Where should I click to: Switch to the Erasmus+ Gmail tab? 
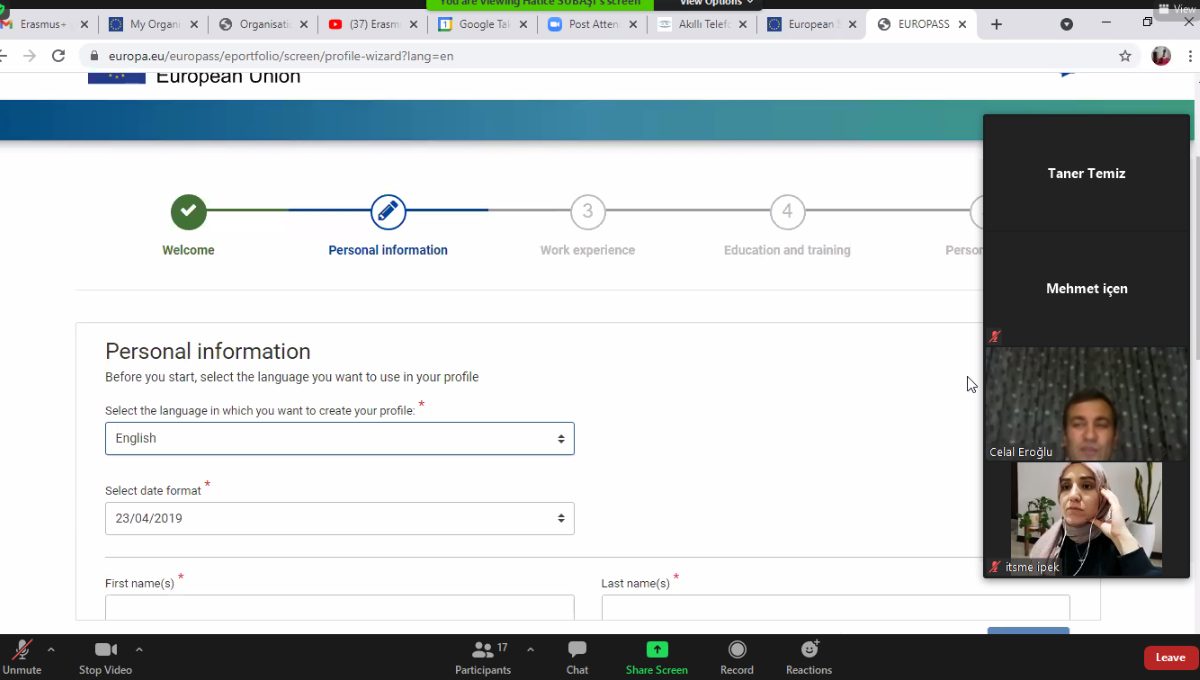(x=45, y=24)
